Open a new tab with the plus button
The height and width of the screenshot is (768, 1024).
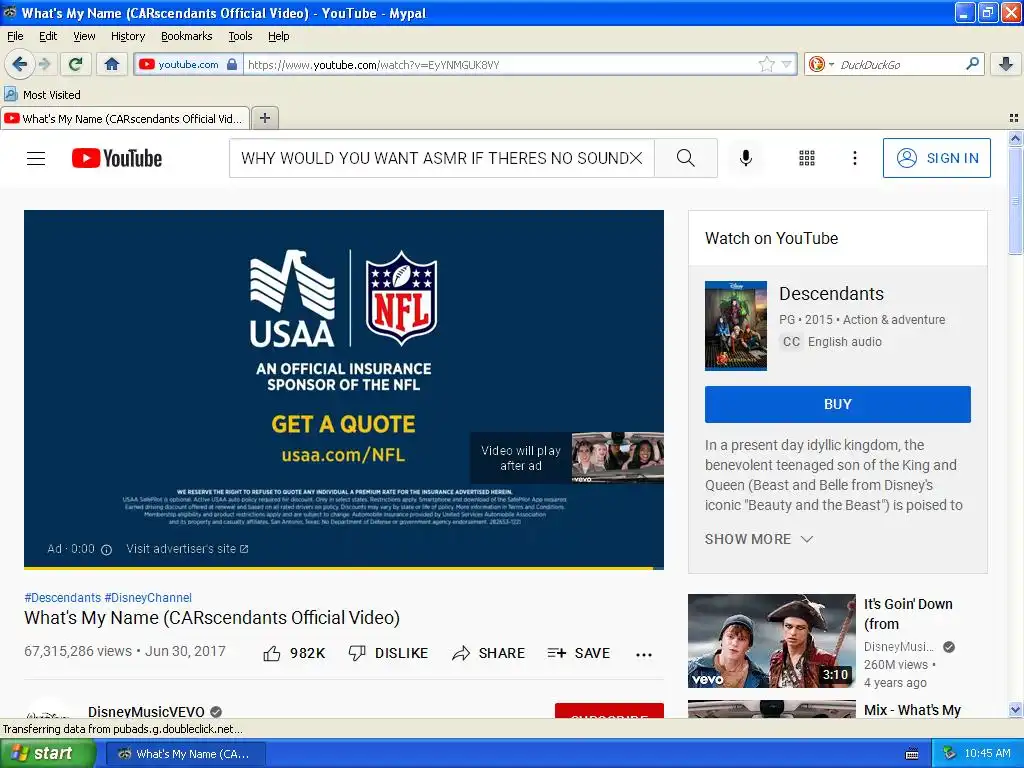[x=264, y=118]
